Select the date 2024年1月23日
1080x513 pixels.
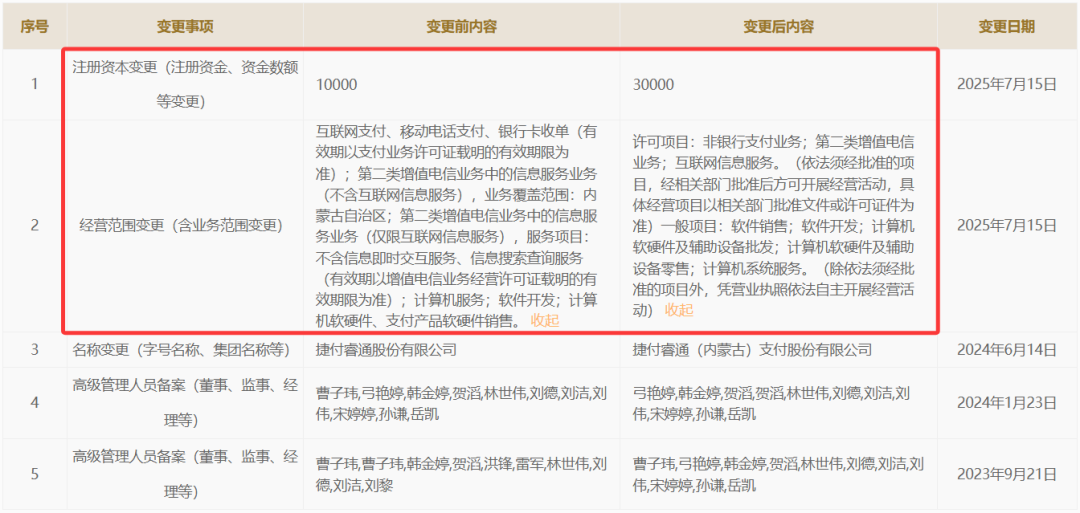tap(1006, 403)
